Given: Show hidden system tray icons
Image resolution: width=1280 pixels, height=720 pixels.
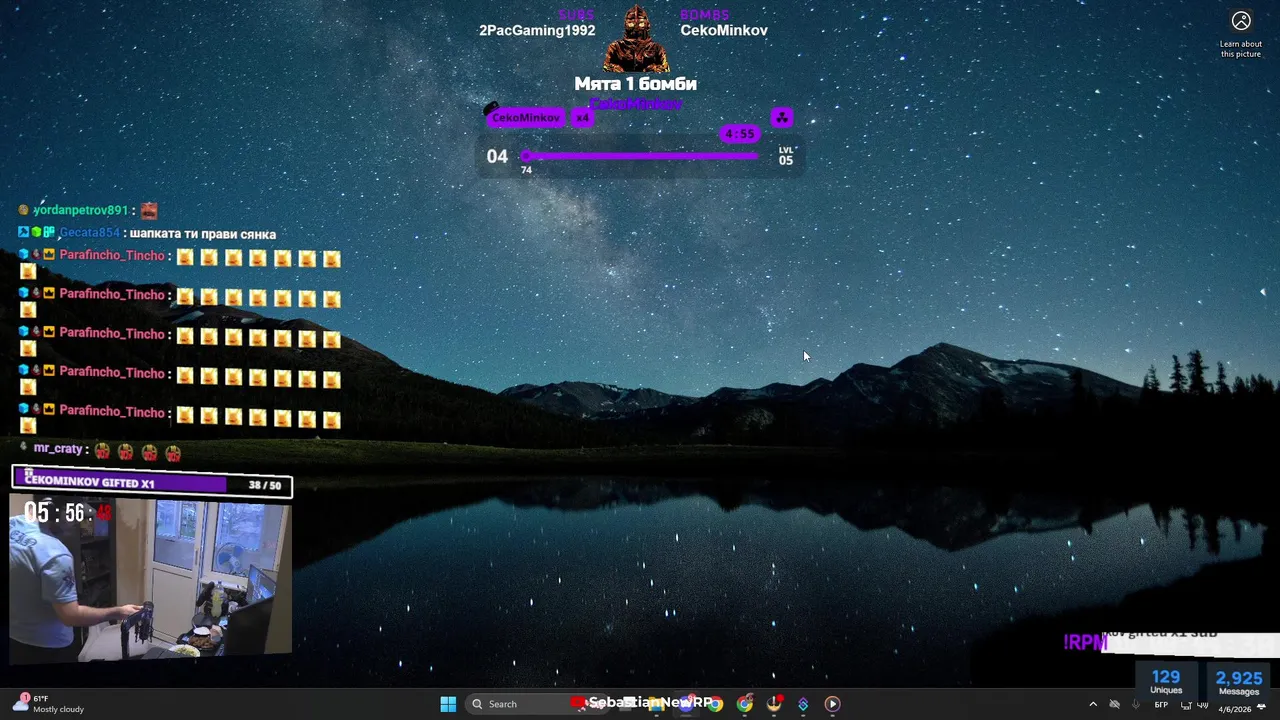Looking at the screenshot, I should pos(1093,705).
